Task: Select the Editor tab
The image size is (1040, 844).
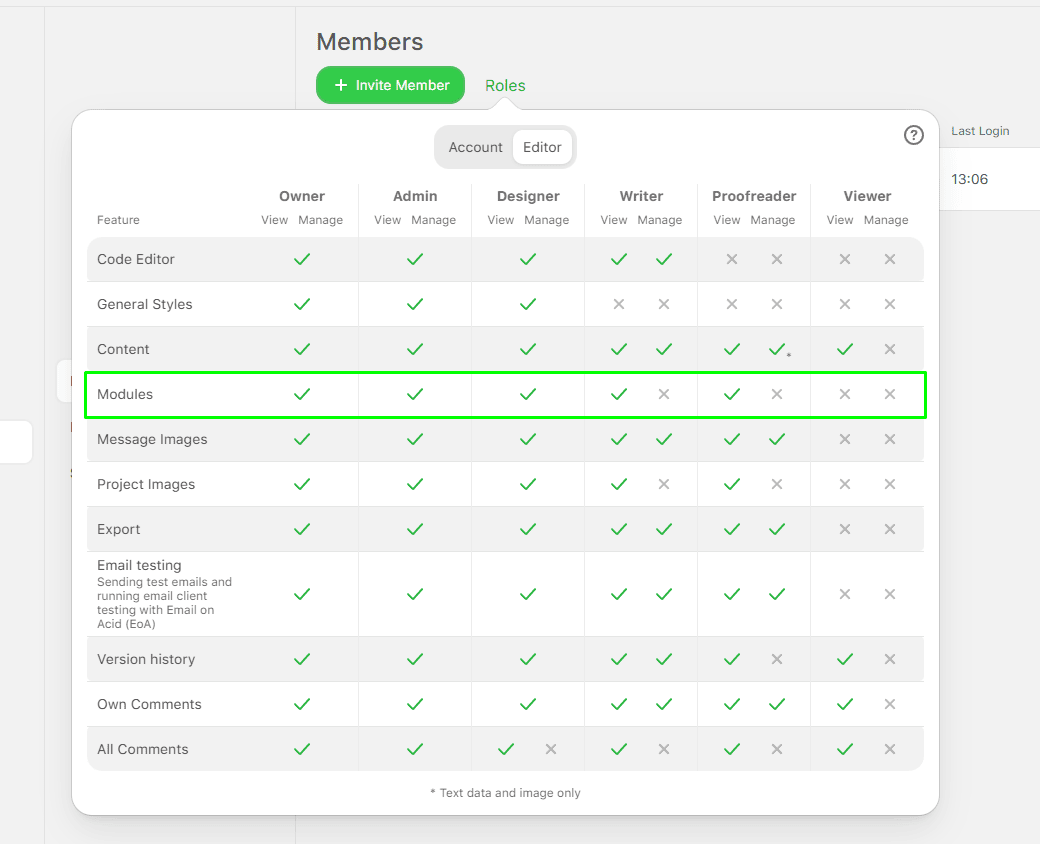Action: [x=542, y=147]
